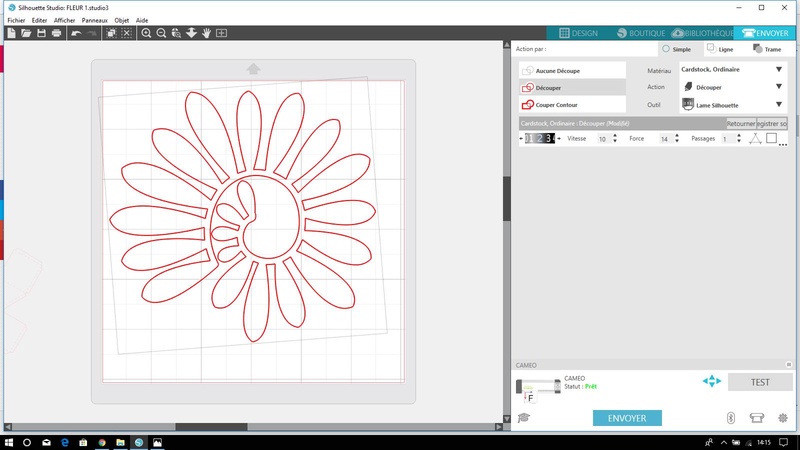Click the Retourner button
This screenshot has width=800, height=450.
pos(741,123)
